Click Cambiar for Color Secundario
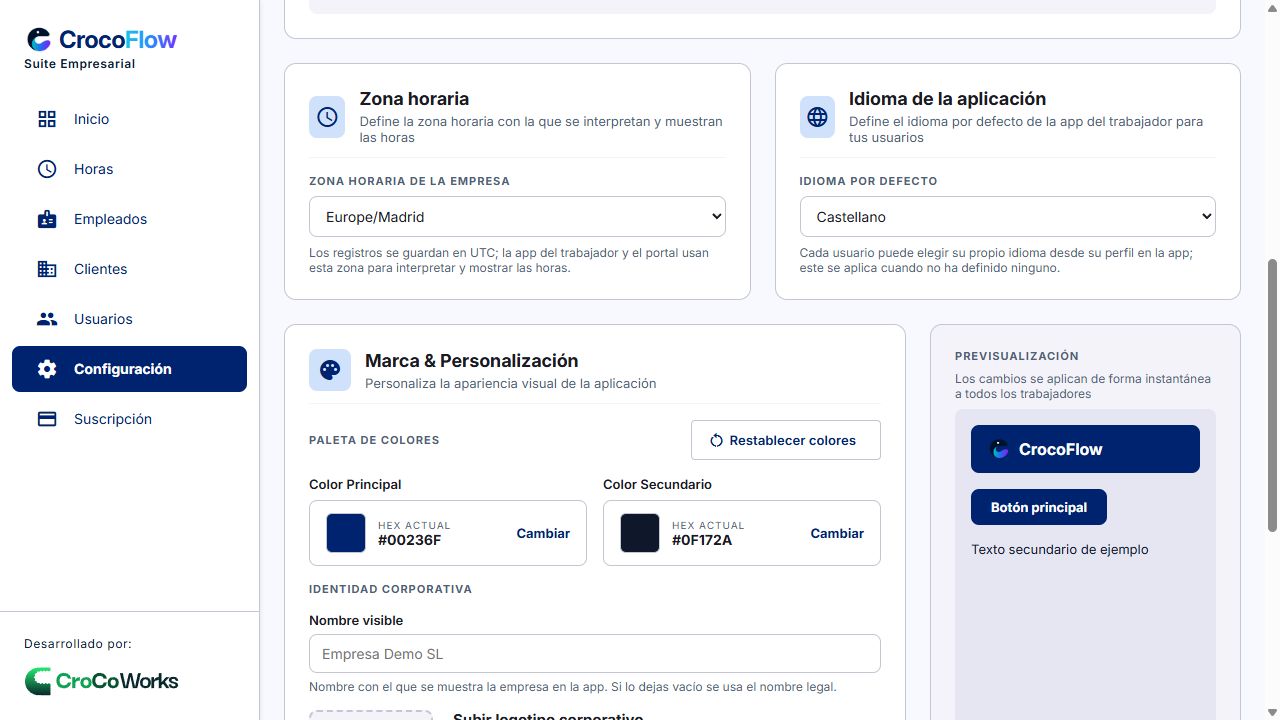The width and height of the screenshot is (1280, 720). point(837,533)
